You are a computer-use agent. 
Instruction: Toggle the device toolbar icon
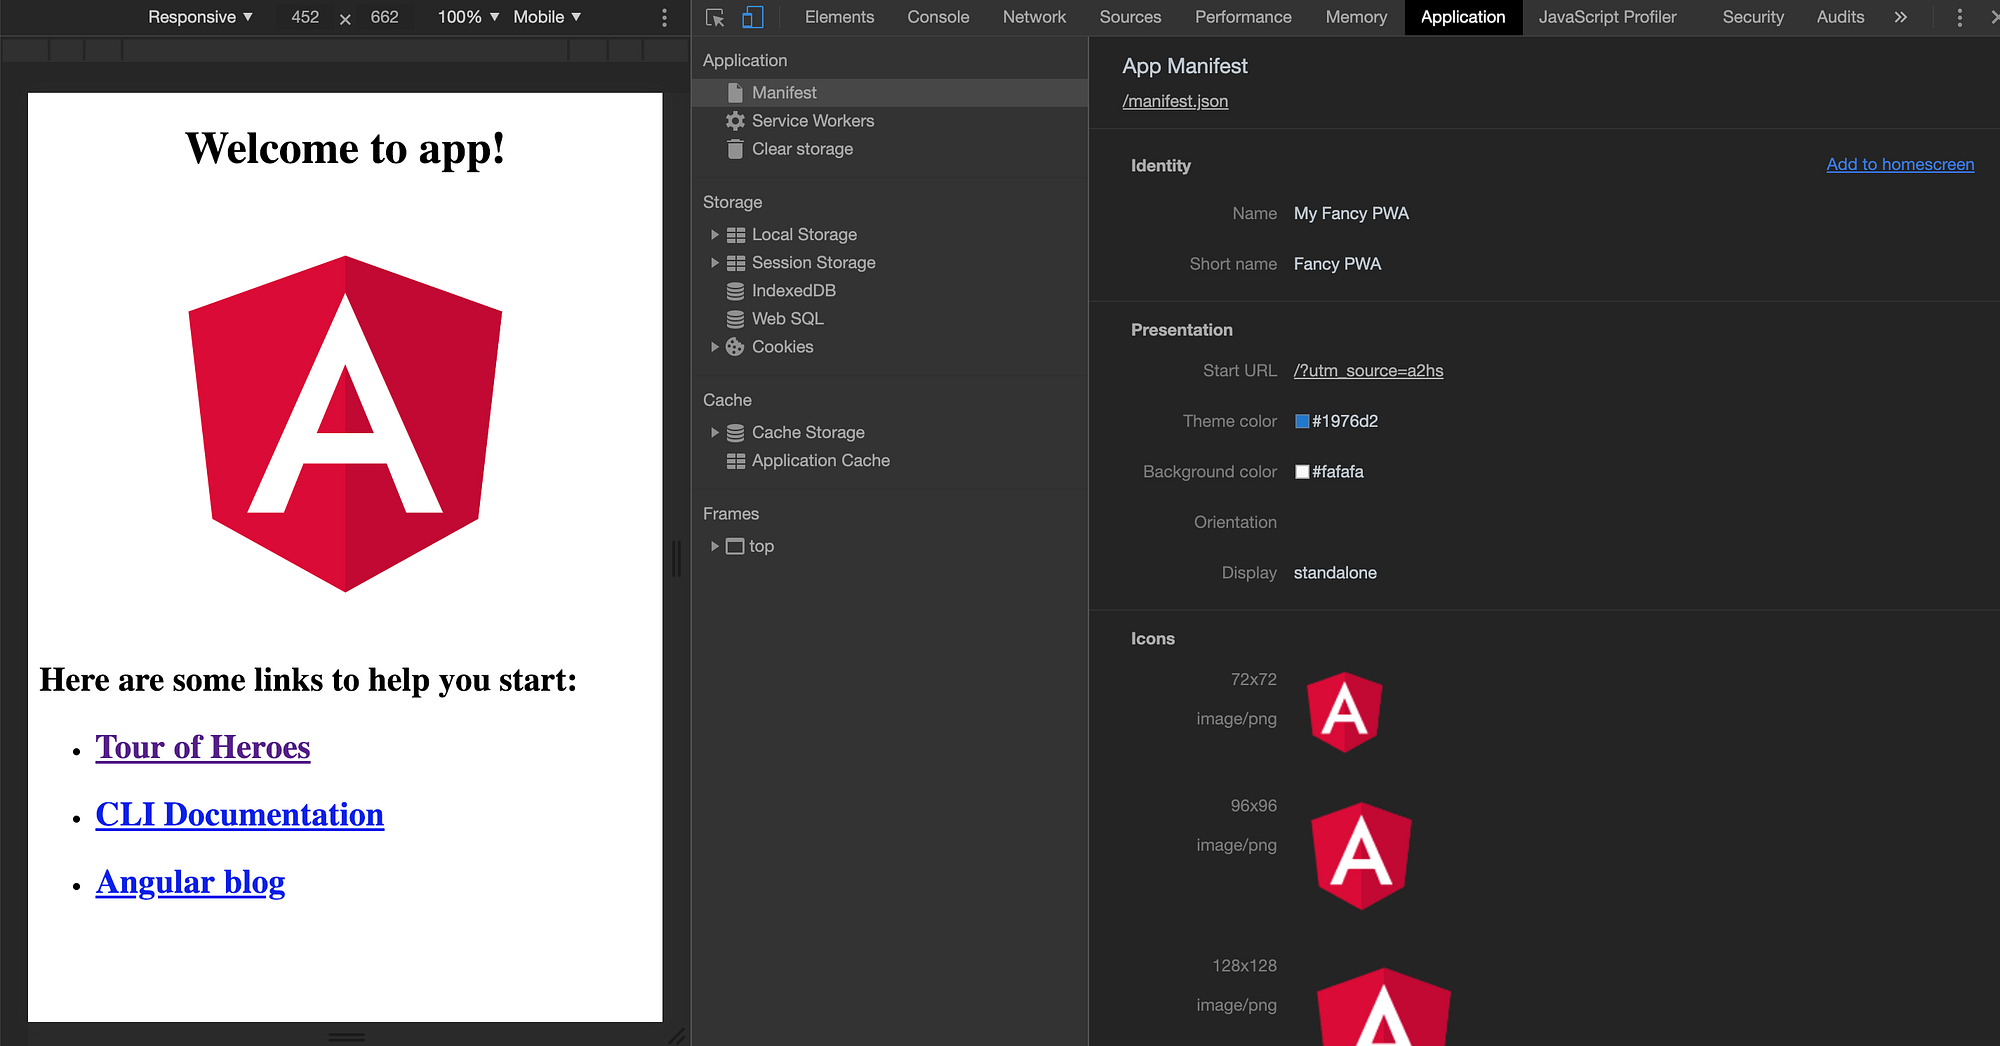tap(752, 17)
